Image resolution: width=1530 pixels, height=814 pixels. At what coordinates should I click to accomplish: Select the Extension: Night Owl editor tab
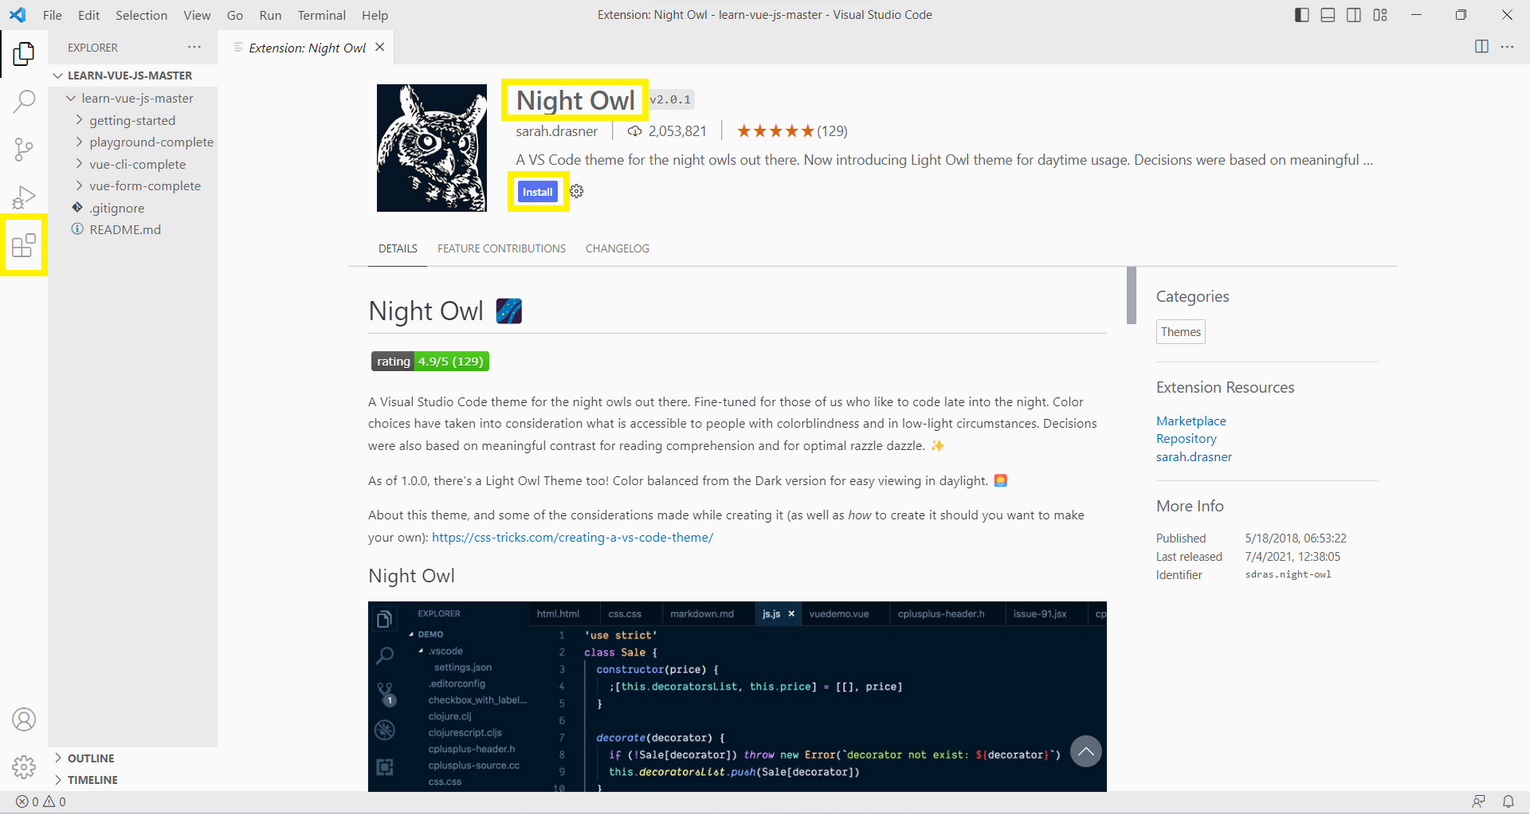[307, 47]
